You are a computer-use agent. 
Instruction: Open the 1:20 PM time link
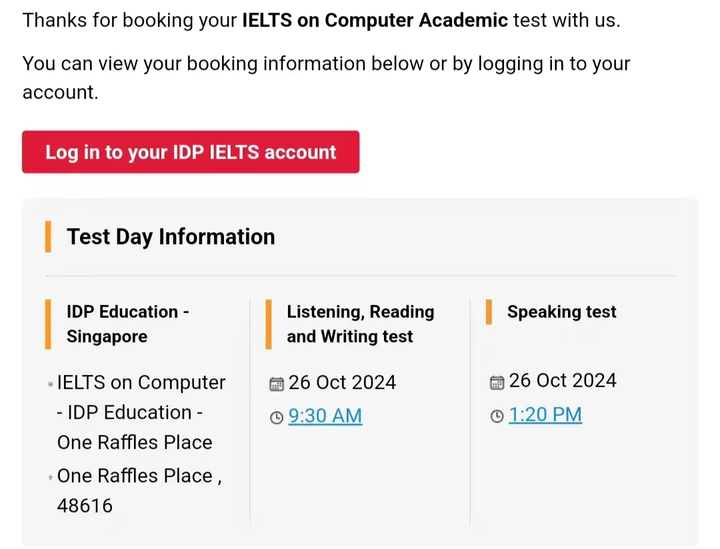coord(545,415)
